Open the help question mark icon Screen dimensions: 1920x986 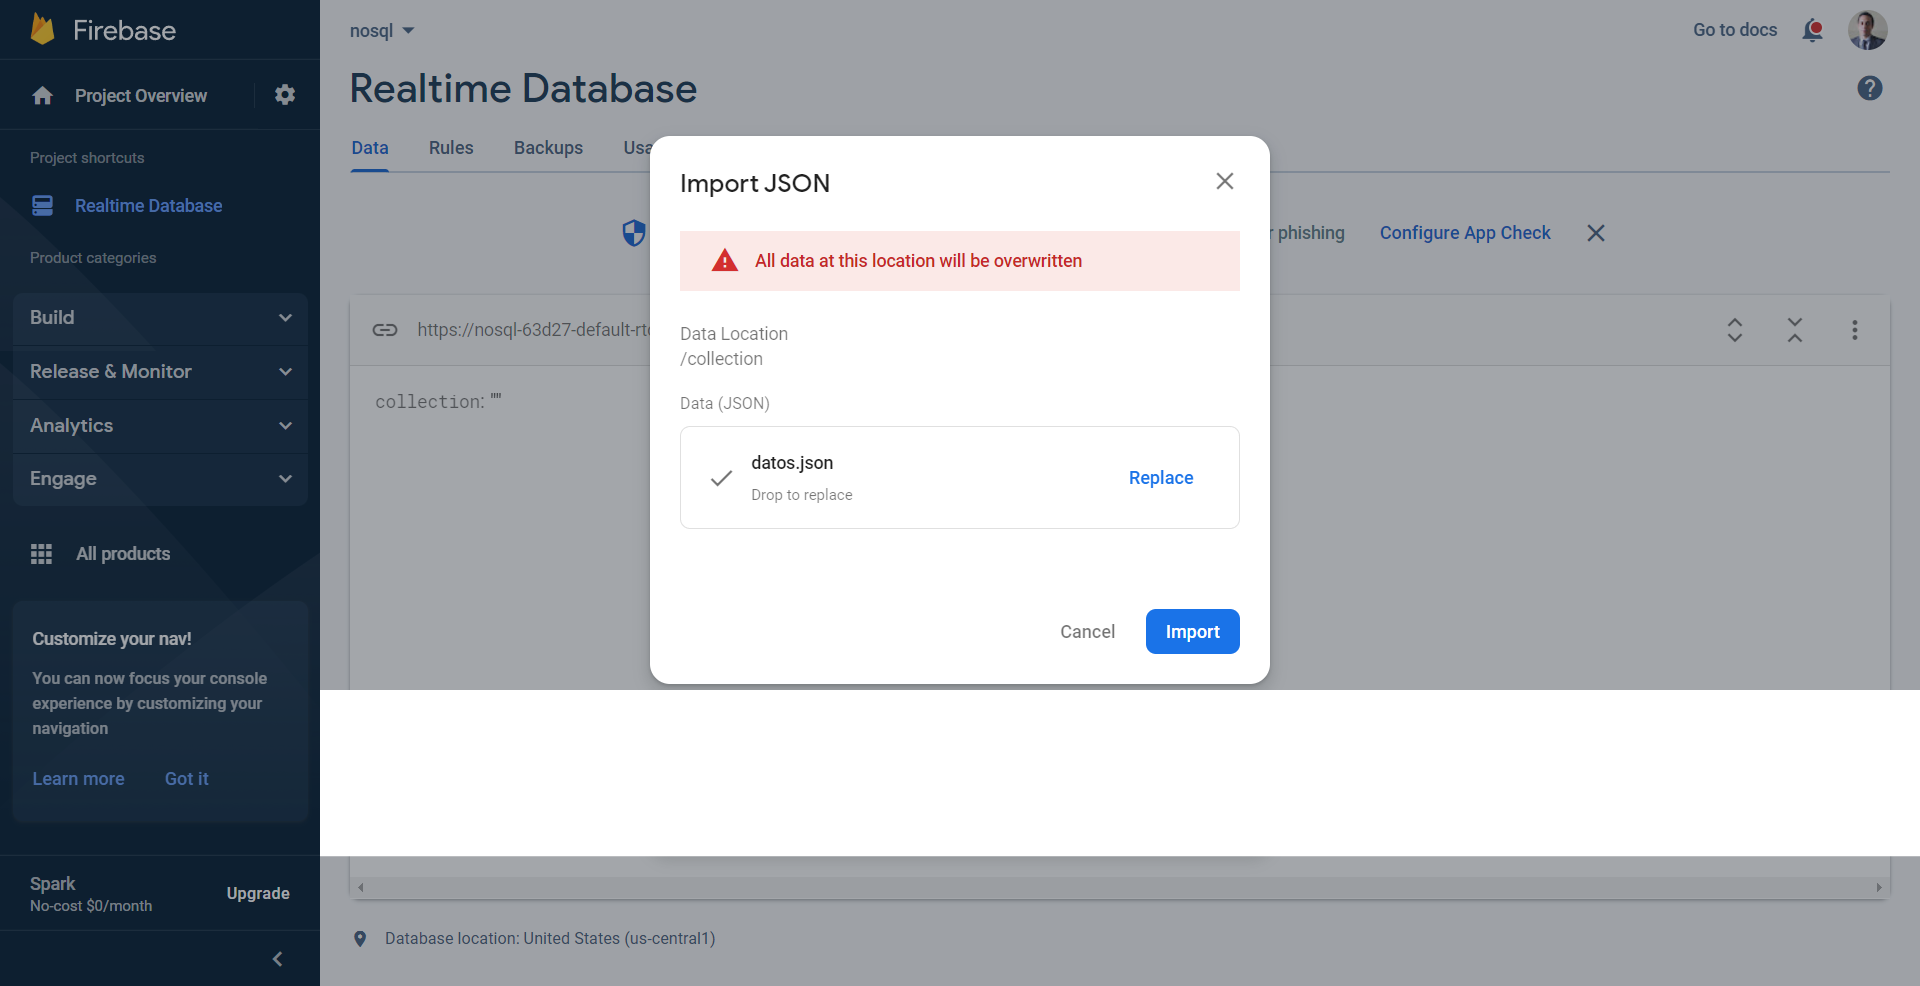click(x=1869, y=88)
